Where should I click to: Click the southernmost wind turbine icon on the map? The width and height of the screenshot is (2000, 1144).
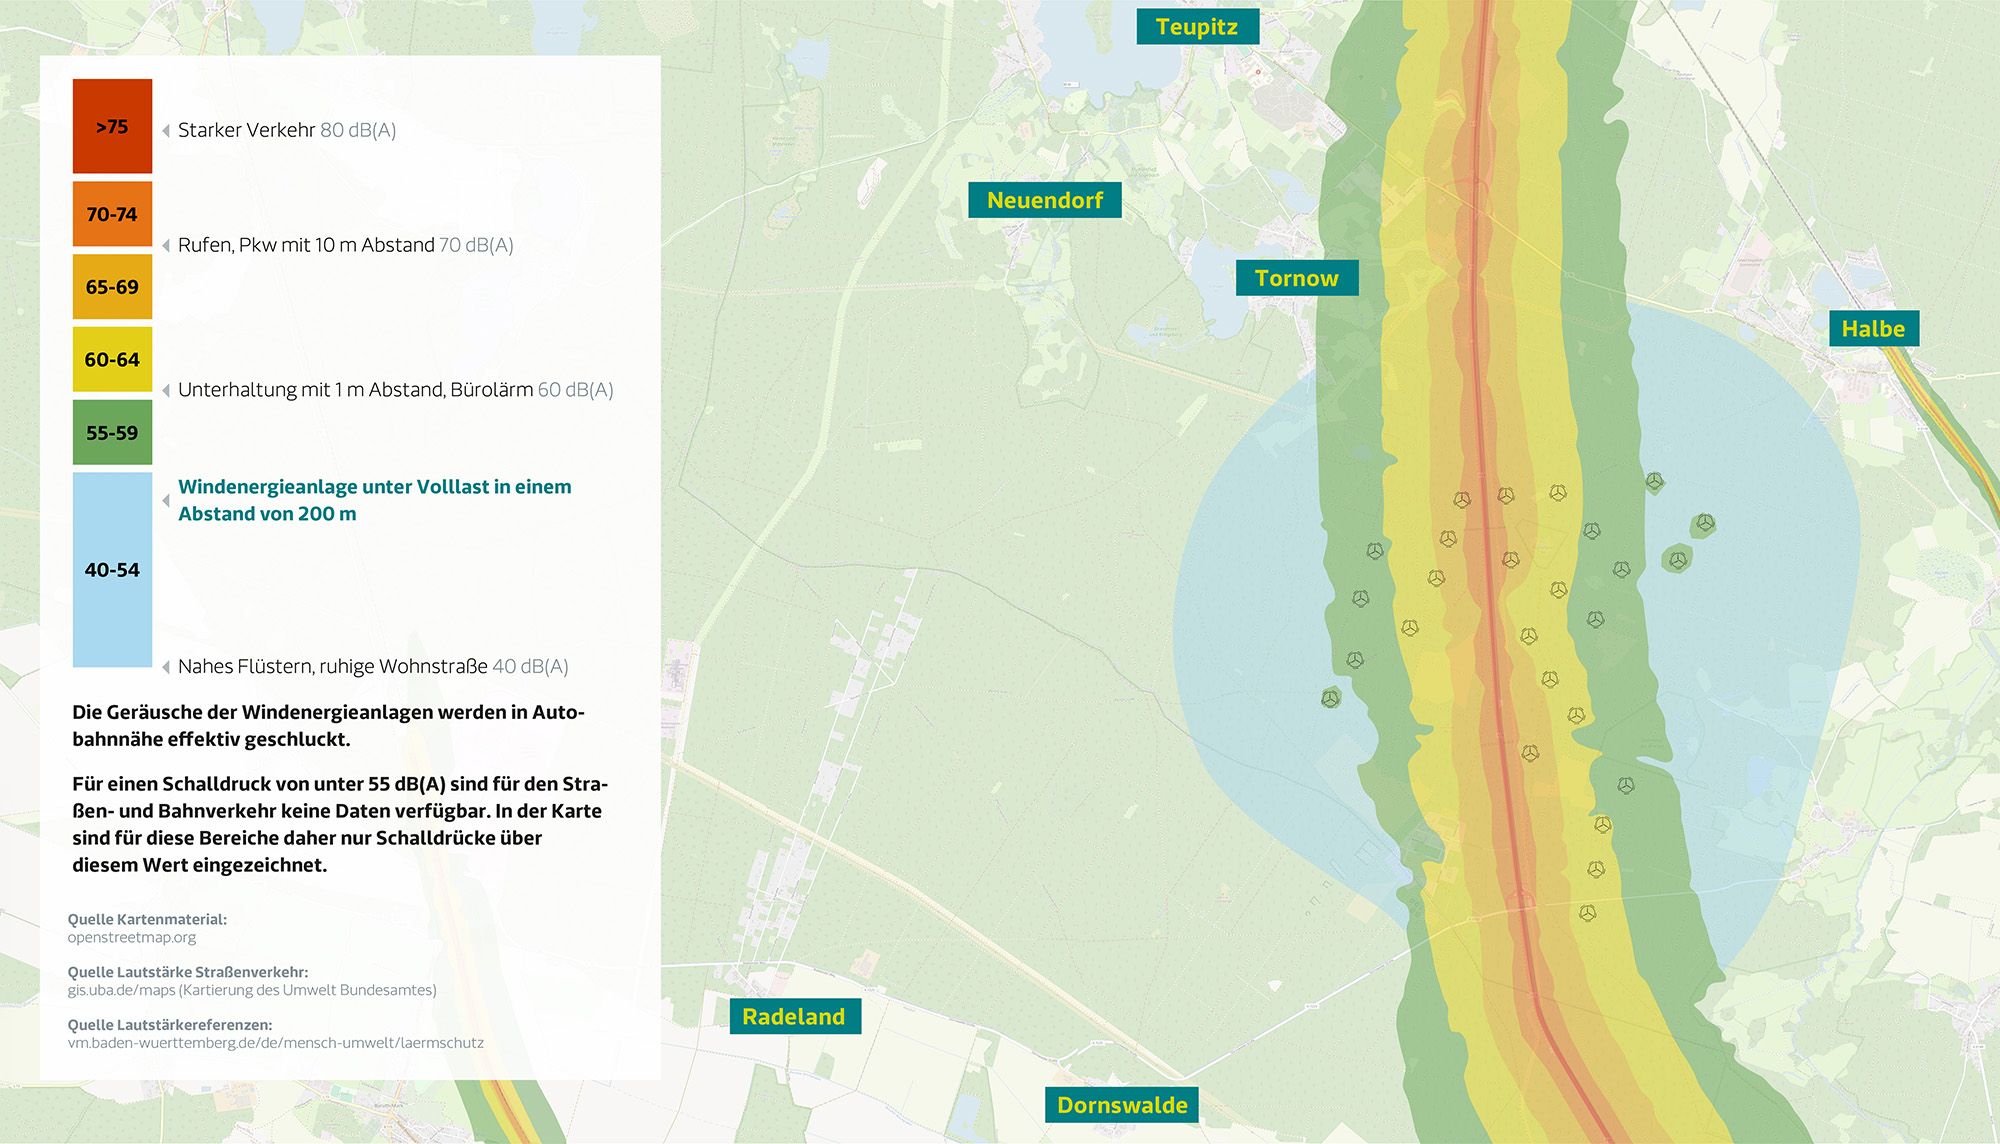point(1587,913)
